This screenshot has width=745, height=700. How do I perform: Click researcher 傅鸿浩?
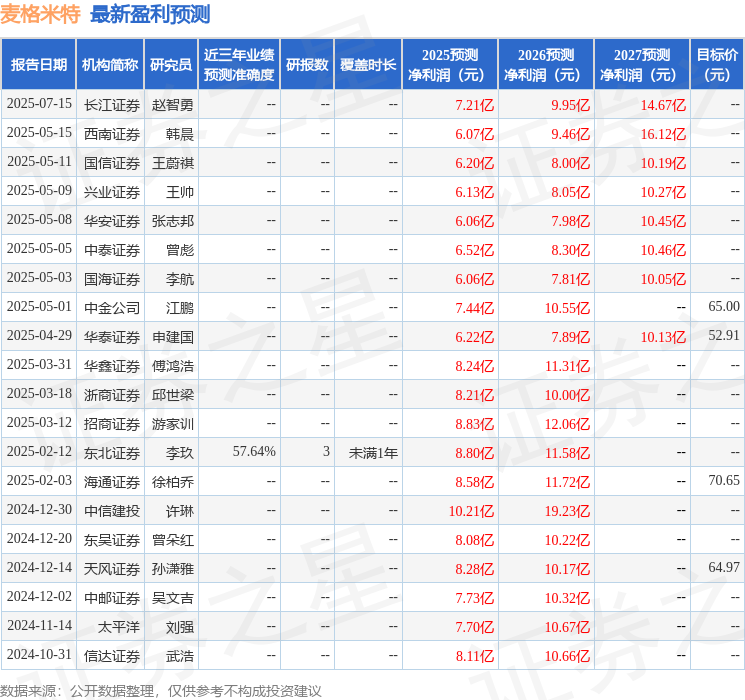tap(172, 366)
